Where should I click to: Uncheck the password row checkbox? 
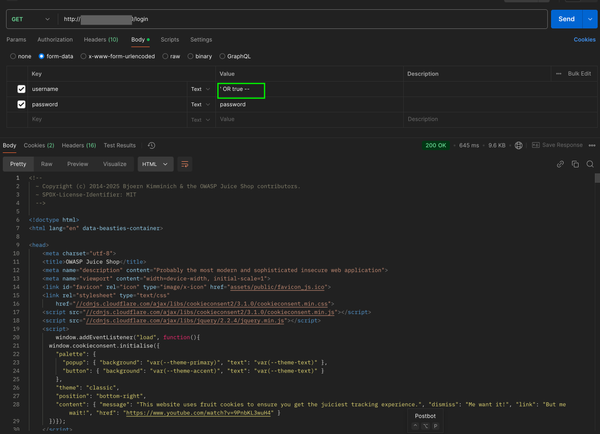tap(22, 104)
